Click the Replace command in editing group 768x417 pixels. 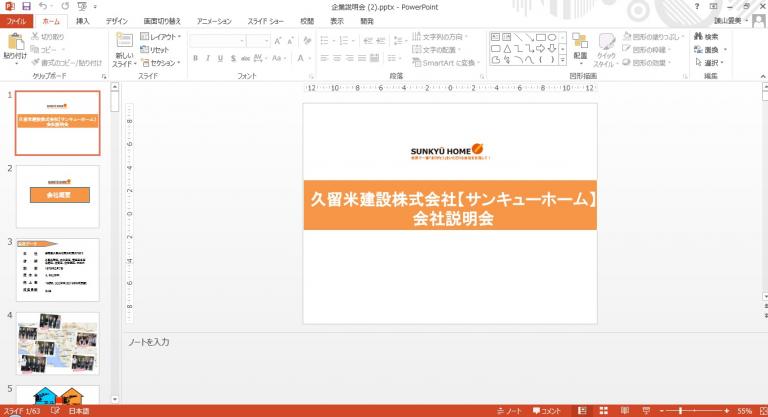711,49
